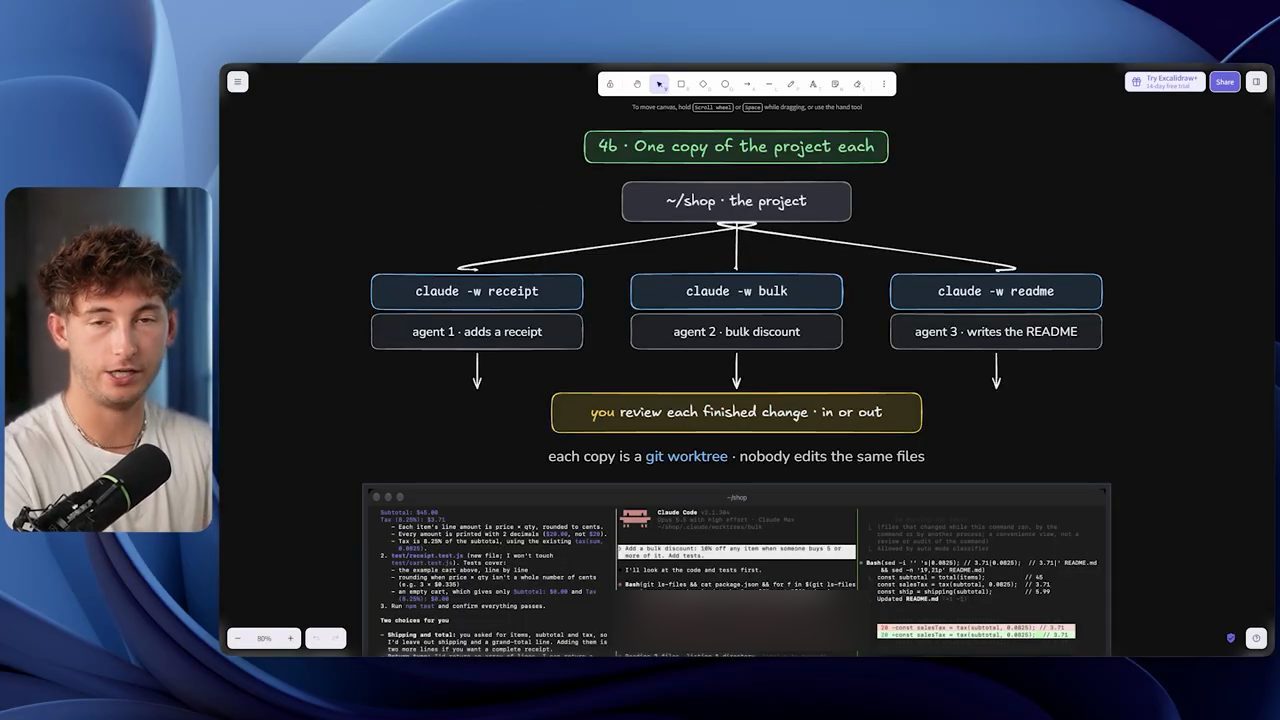Click Try Excalidraw+ free trial button

click(x=1165, y=82)
